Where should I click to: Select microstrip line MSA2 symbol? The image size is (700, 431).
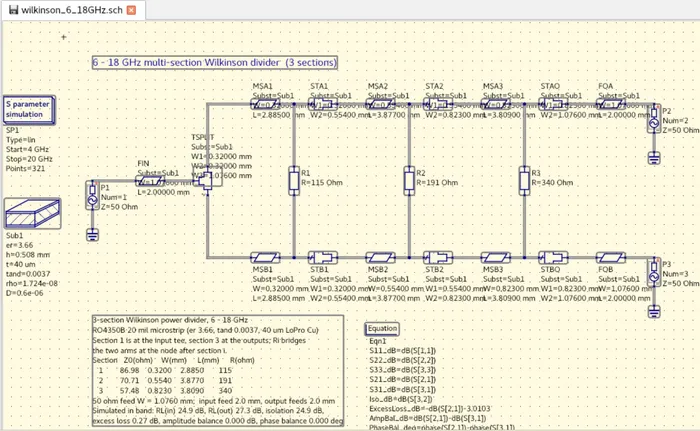pos(380,105)
